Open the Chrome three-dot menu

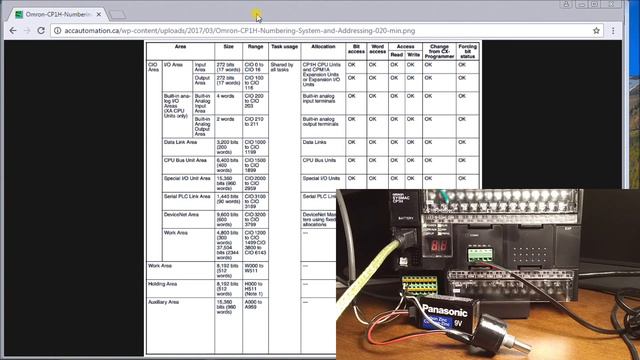(x=613, y=31)
